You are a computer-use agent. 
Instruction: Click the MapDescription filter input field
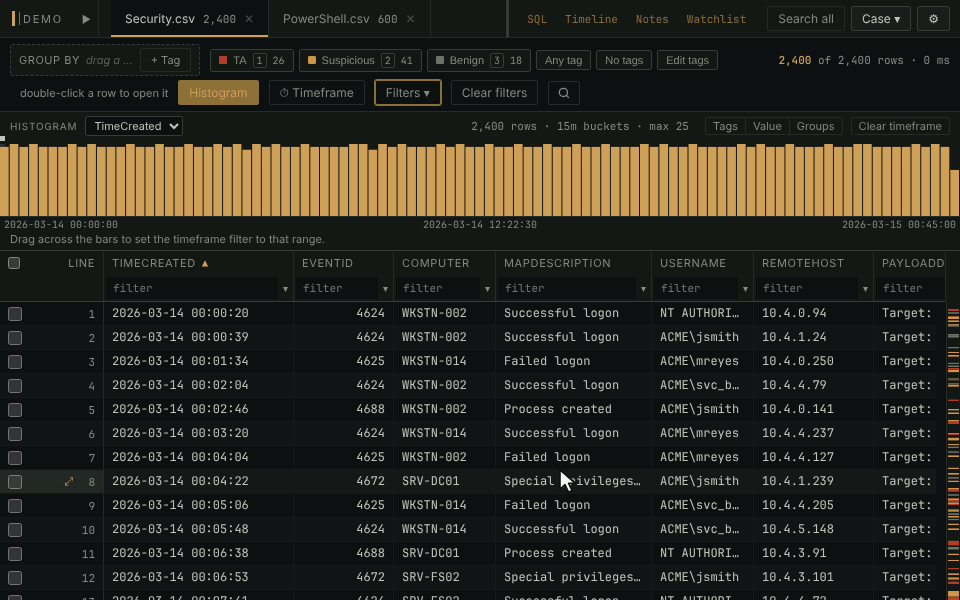click(567, 288)
